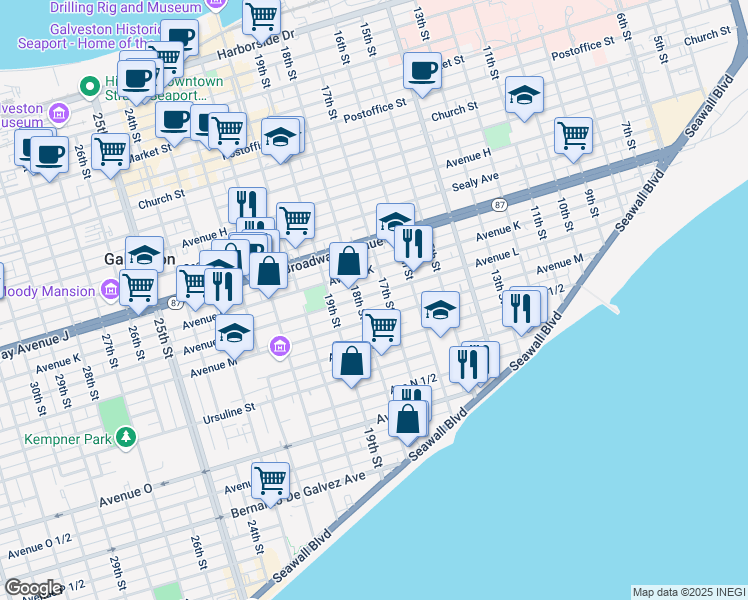
Task: Click the purple museum pin left of 25th St
Action: (x=60, y=114)
